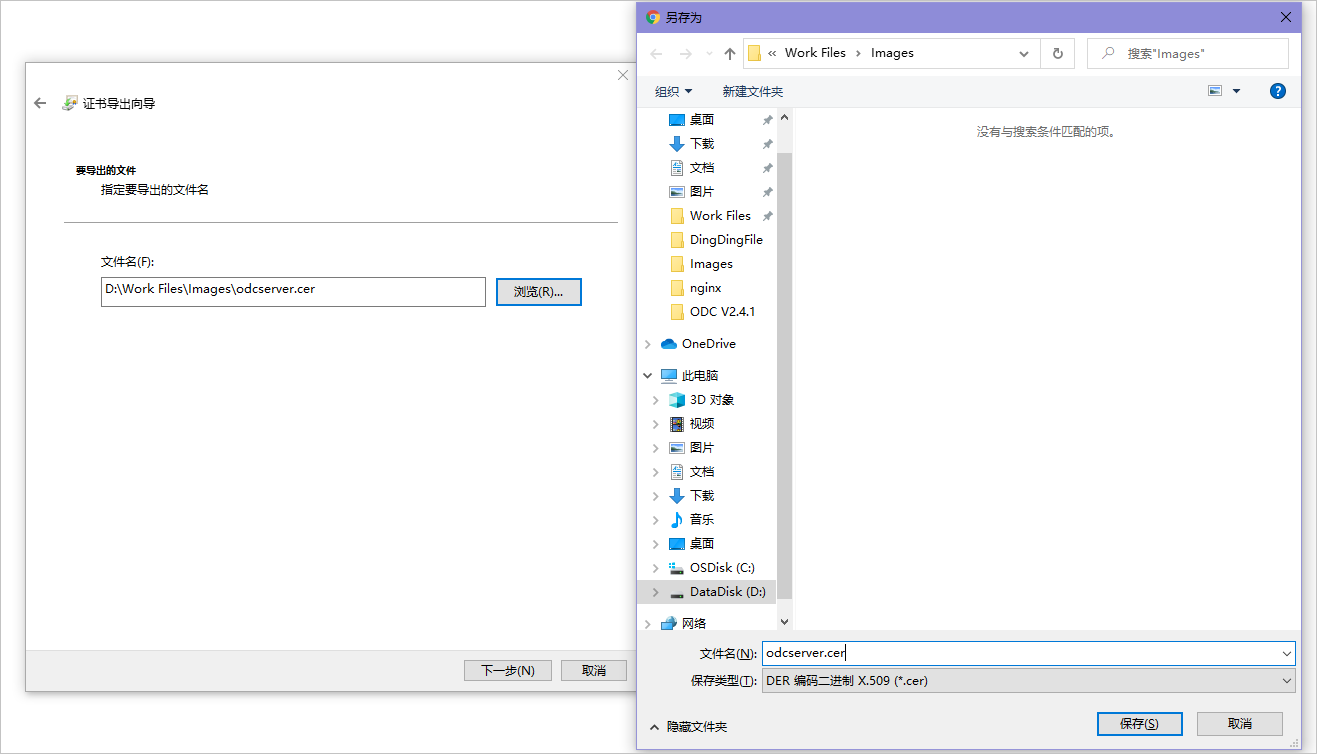Viewport: 1317px width, 754px height.
Task: Click the navigation pane scroll down arrow
Action: [x=784, y=621]
